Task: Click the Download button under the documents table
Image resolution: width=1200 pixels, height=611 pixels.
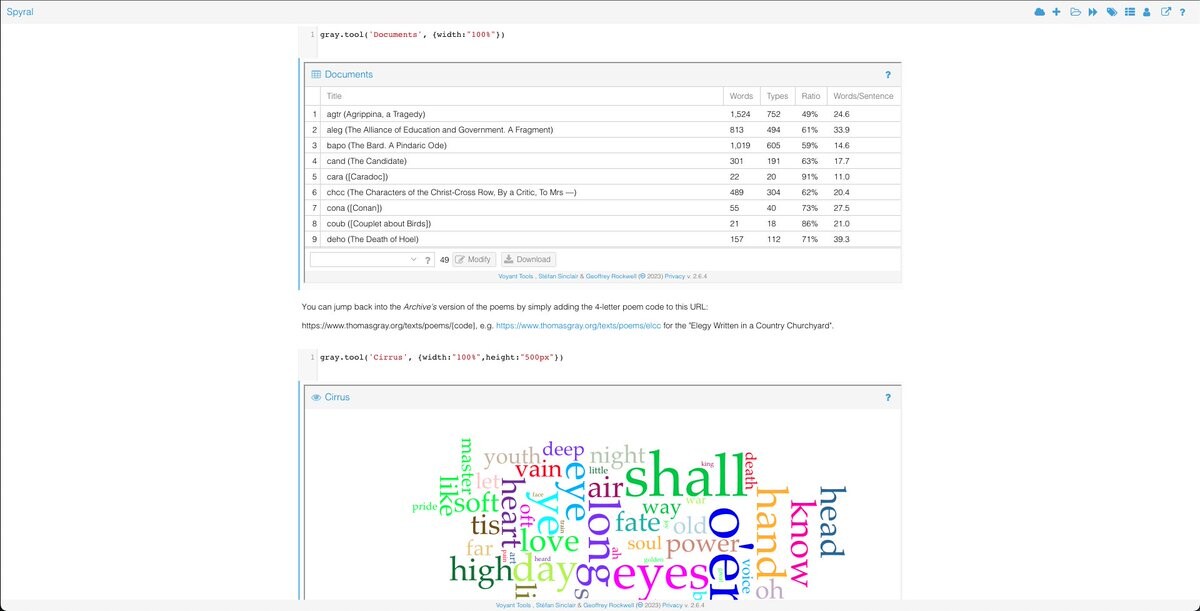Action: 528,259
